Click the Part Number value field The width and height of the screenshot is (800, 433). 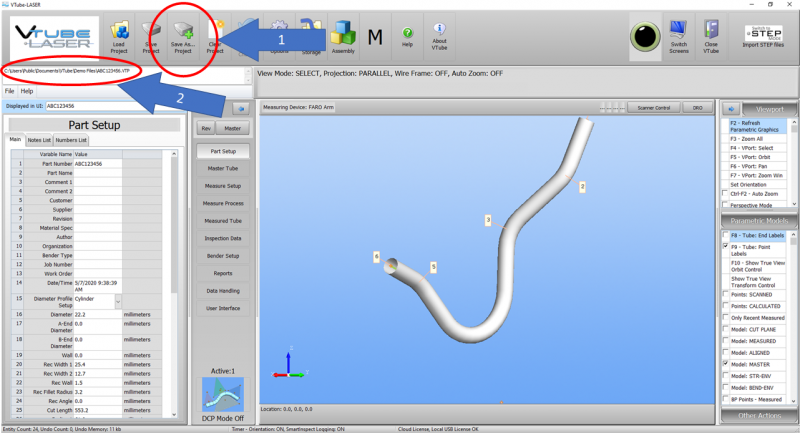[x=97, y=164]
